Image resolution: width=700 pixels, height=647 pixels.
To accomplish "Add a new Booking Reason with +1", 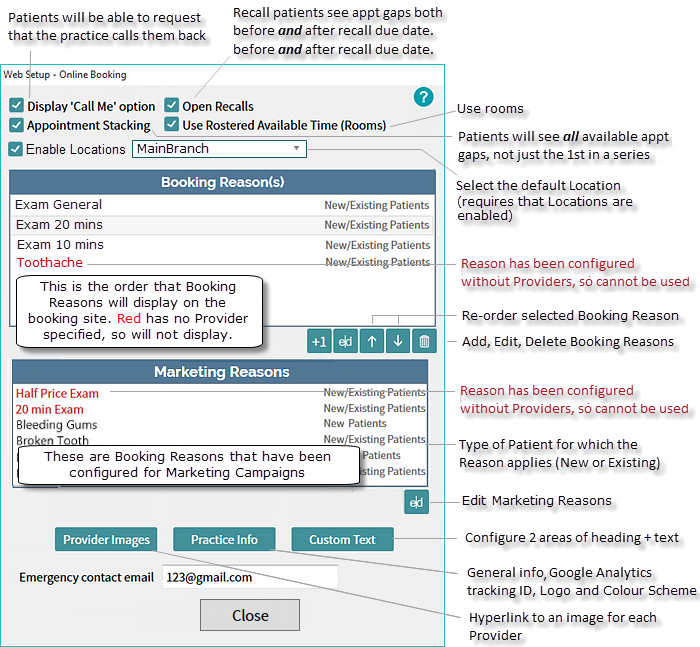I will (x=319, y=342).
